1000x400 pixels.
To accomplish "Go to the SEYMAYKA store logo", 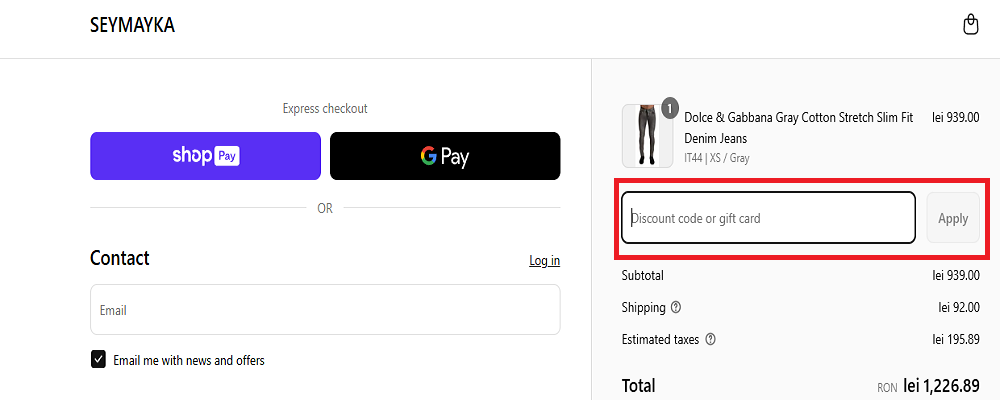I will 132,26.
